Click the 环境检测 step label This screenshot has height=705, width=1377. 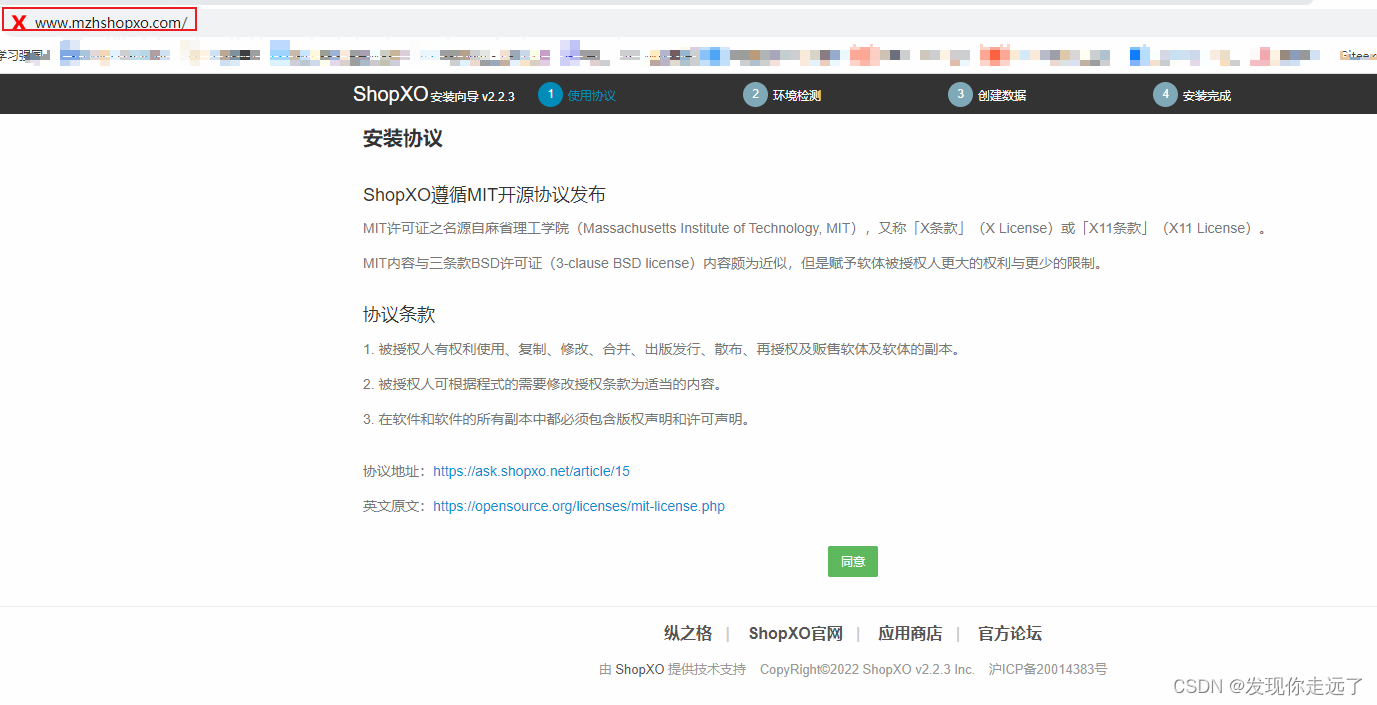pyautogui.click(x=797, y=96)
